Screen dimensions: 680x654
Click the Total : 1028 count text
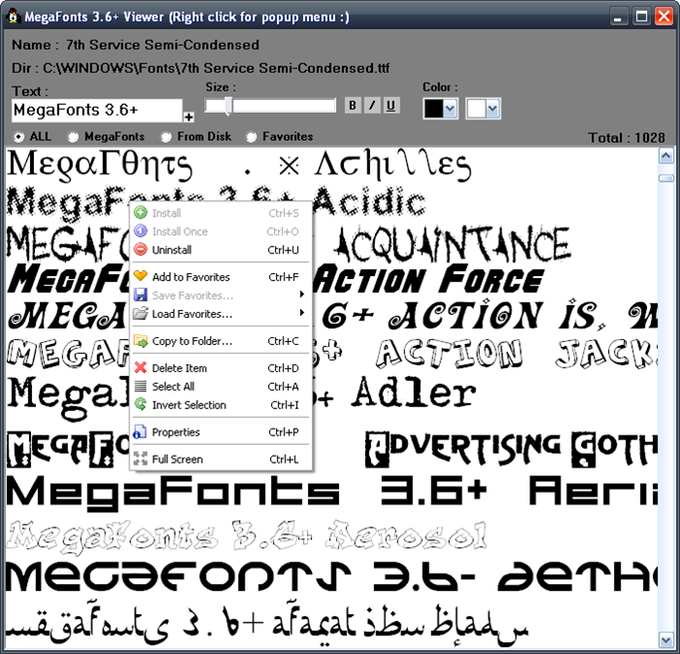(626, 138)
